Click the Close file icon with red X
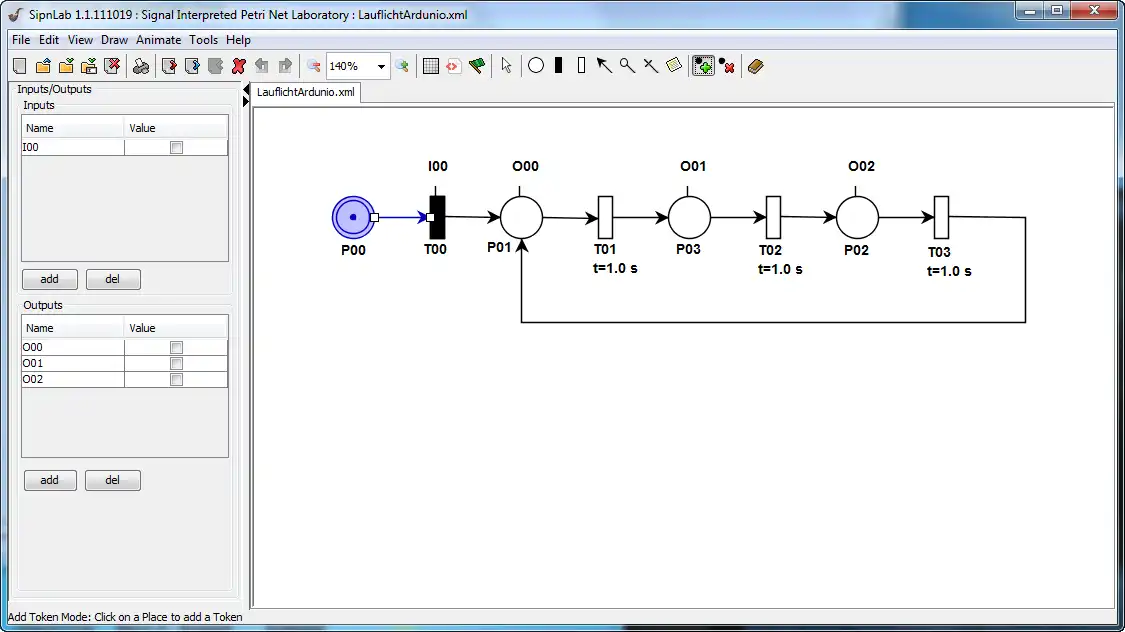 pos(112,66)
